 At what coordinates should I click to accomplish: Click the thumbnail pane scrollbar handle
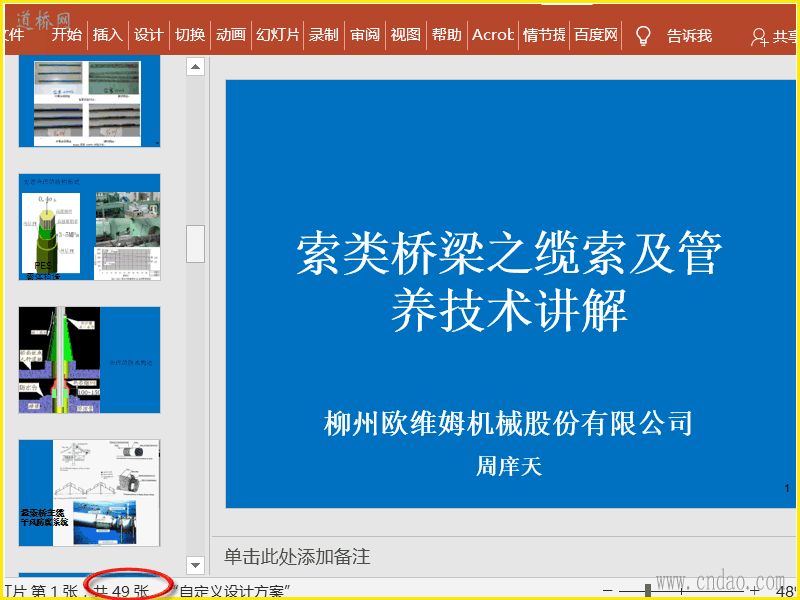(195, 244)
